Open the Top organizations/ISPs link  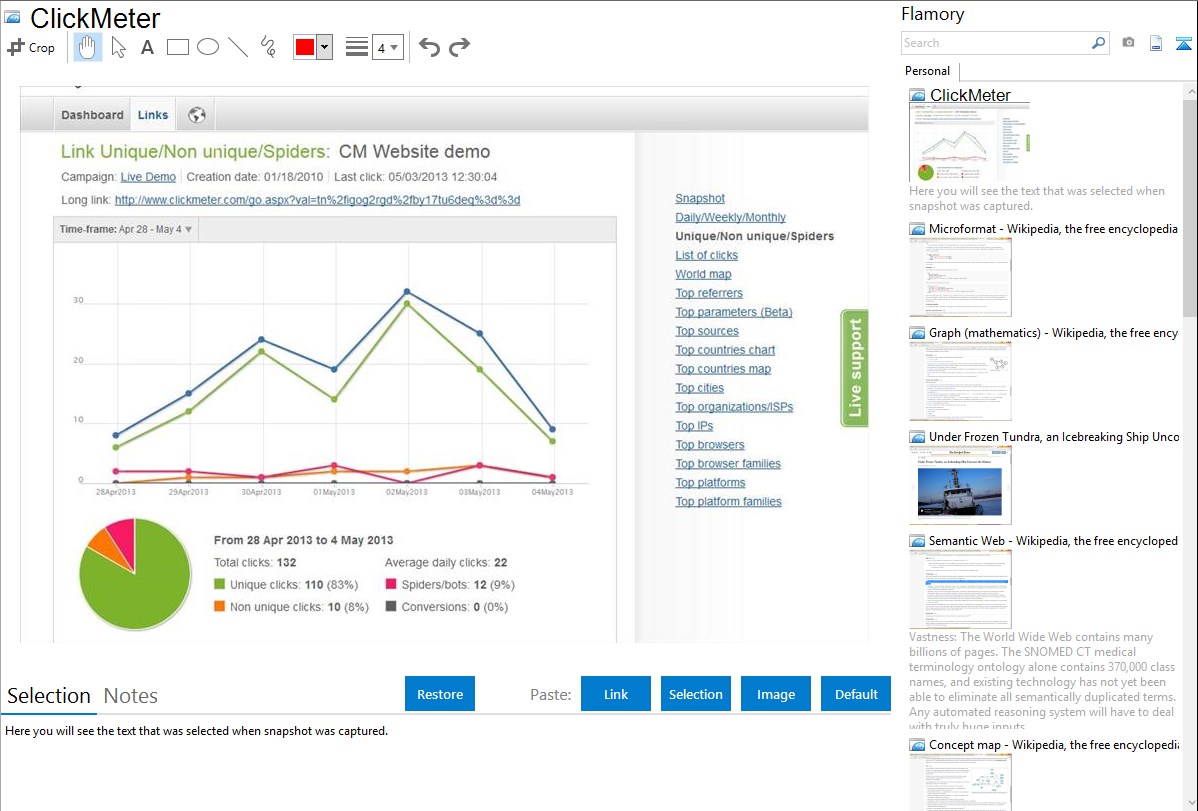point(734,407)
